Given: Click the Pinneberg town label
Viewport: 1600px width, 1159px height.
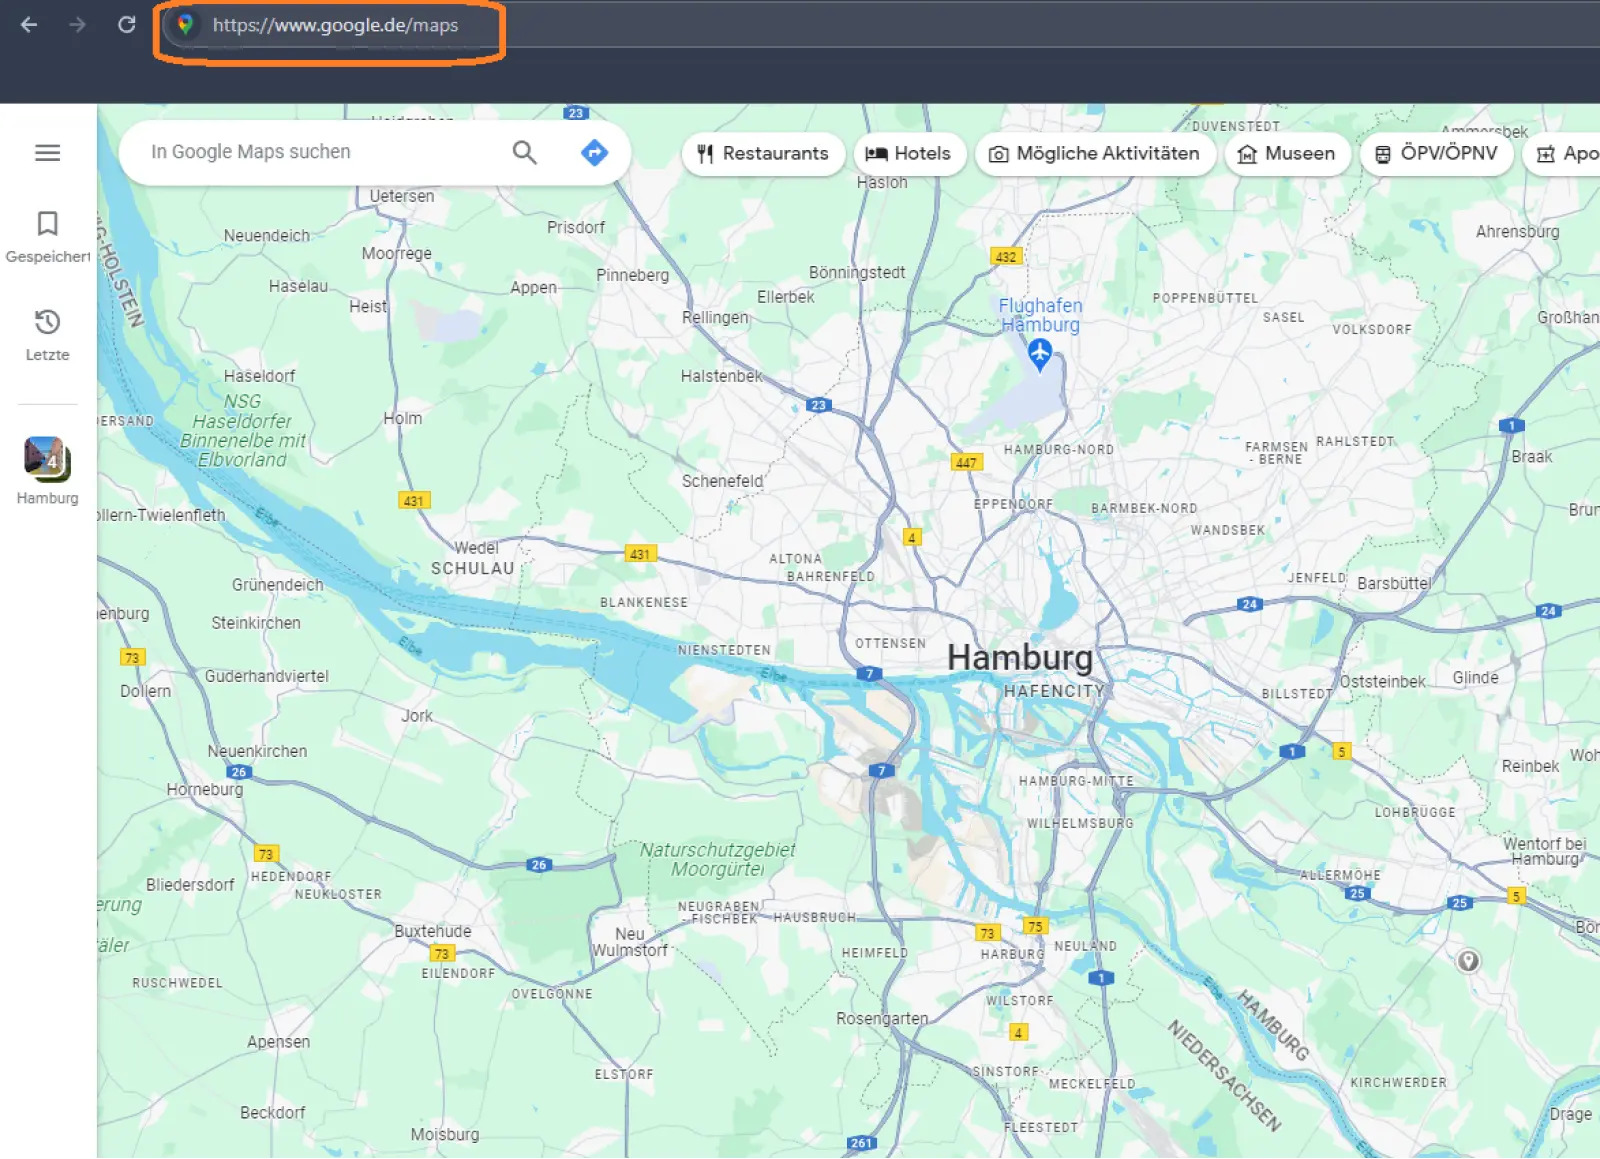Looking at the screenshot, I should coord(633,275).
